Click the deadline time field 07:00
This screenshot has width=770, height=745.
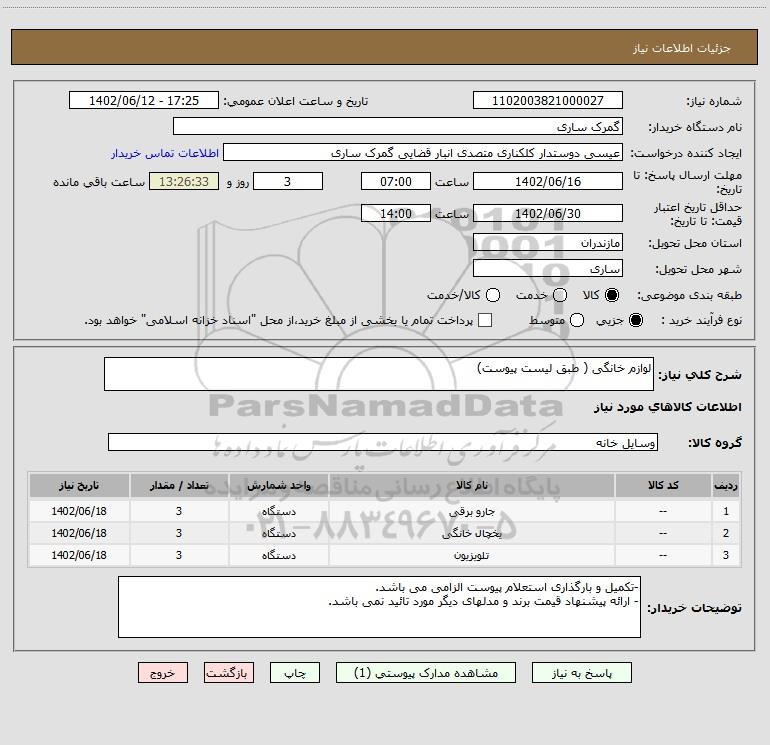(396, 181)
